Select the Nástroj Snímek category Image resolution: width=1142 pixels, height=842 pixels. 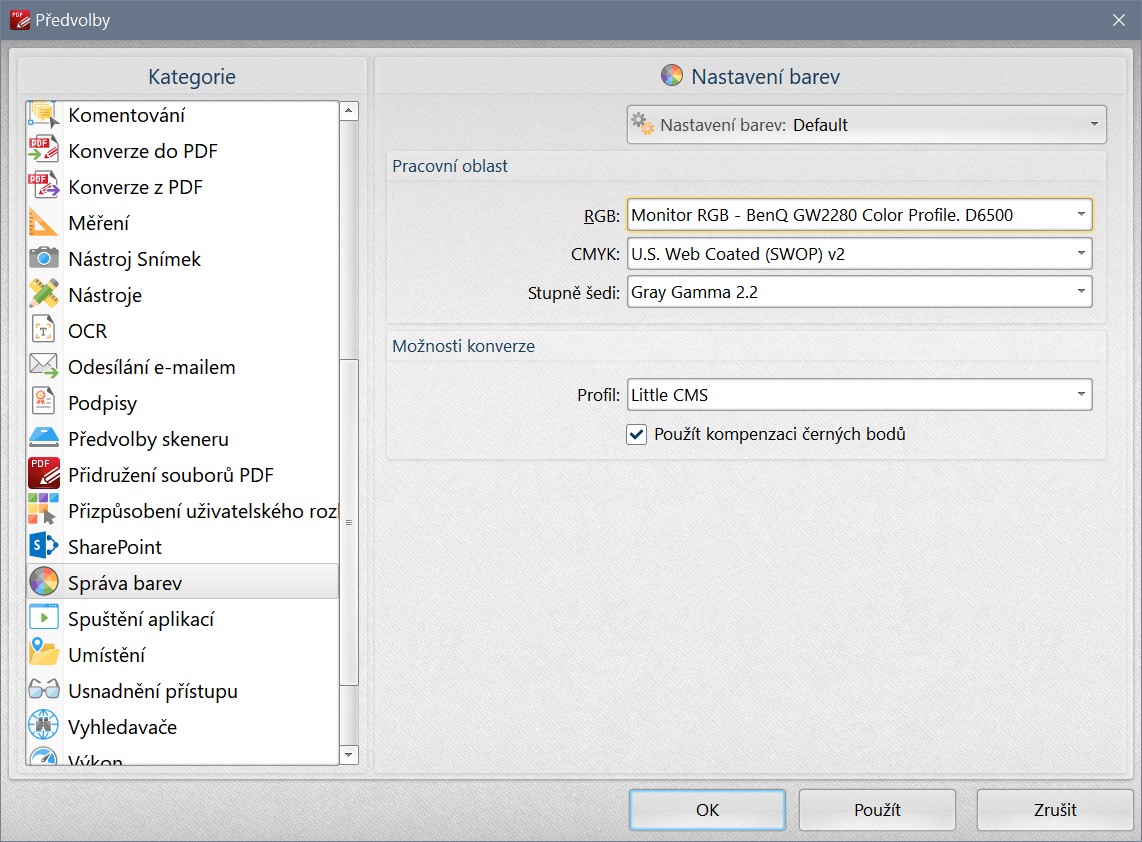coord(183,259)
